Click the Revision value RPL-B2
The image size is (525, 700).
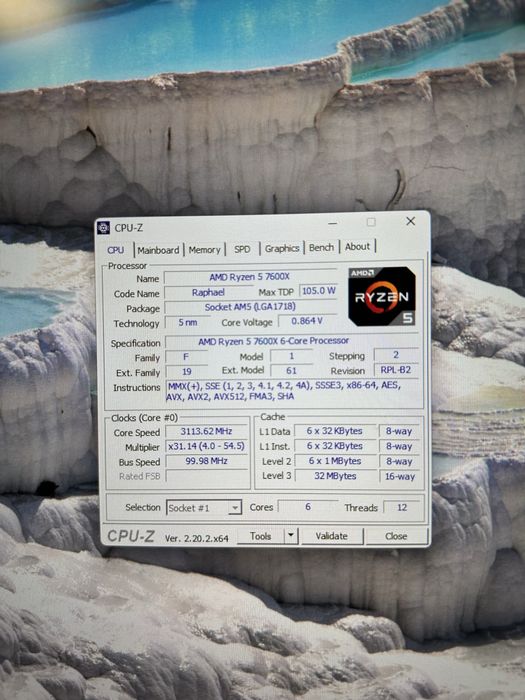coord(396,370)
